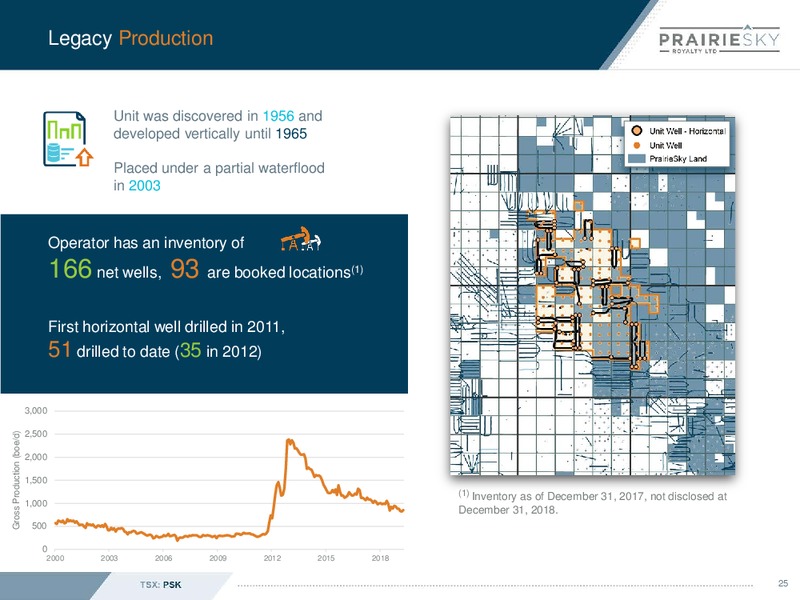Click the '2012' x-axis label
This screenshot has width=800, height=600.
272,558
